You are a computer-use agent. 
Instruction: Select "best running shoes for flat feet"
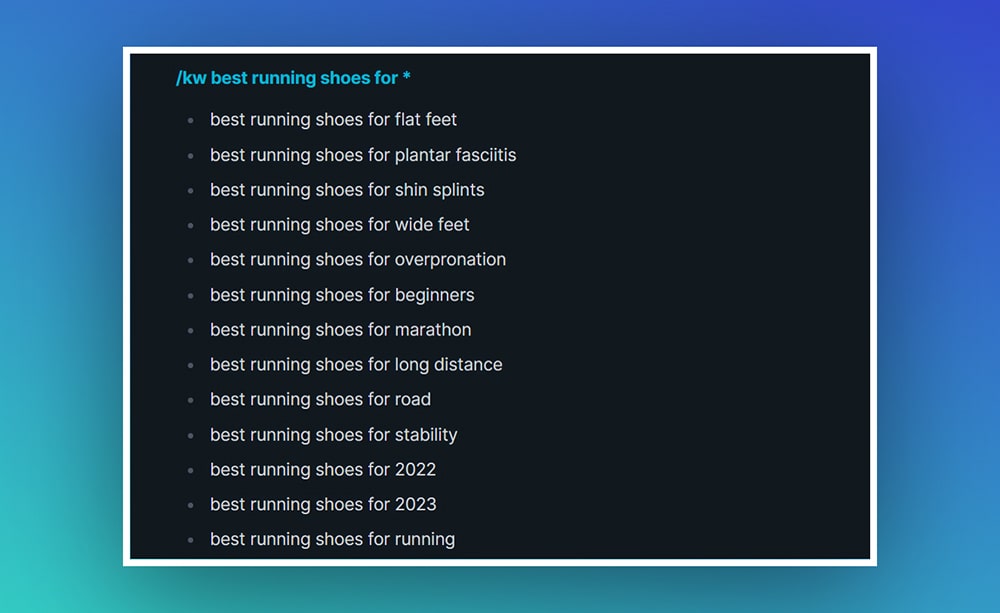334,119
